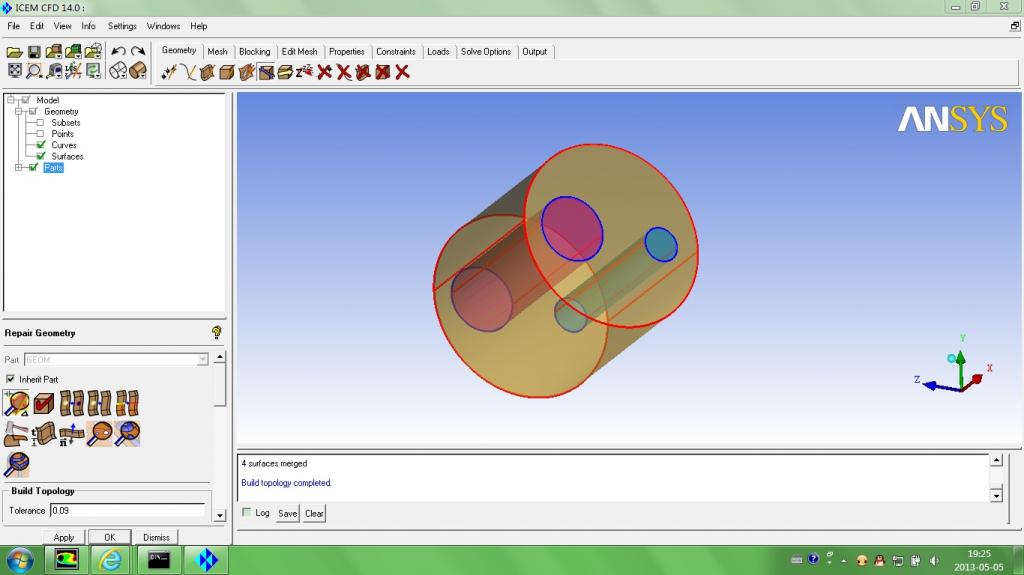Enable the Points checkbox
The height and width of the screenshot is (575, 1024).
click(40, 133)
